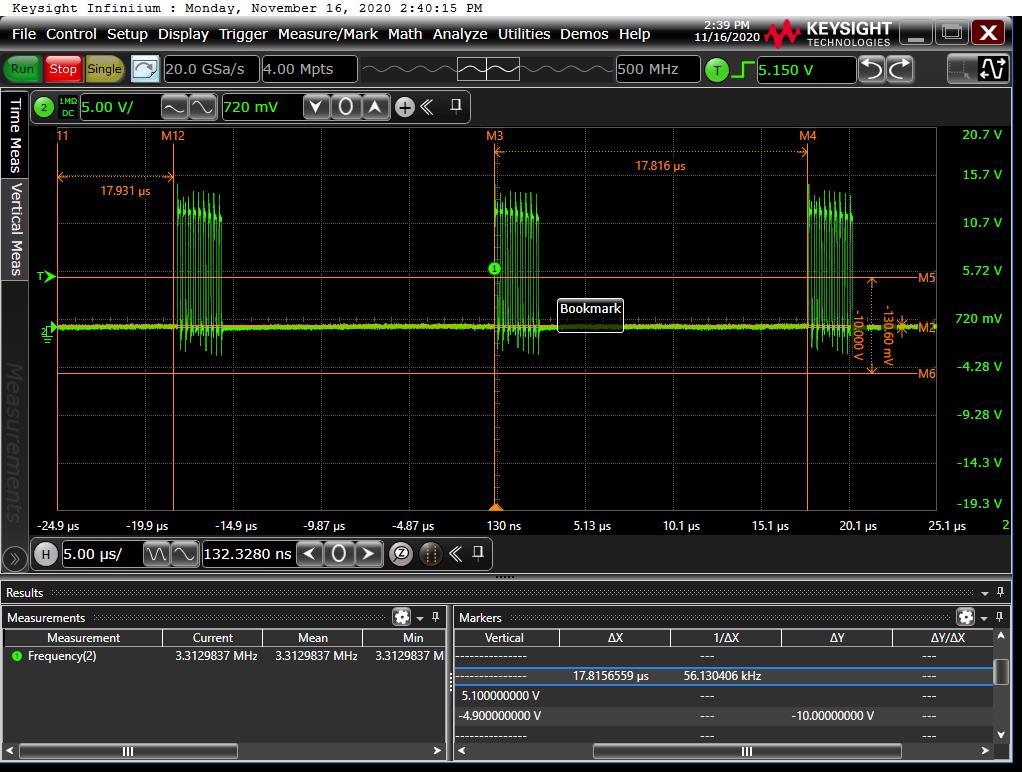Click the red Stop button
1022x772 pixels.
coord(63,69)
